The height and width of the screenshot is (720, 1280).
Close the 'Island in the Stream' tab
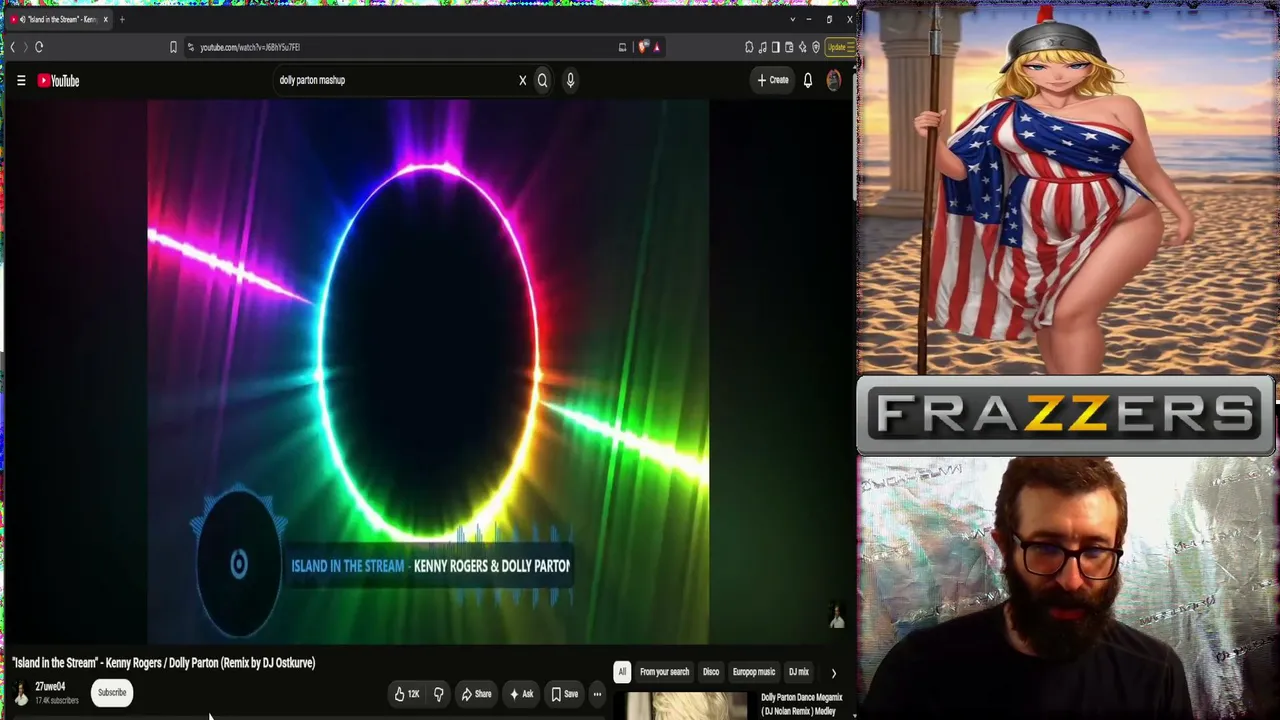point(105,19)
